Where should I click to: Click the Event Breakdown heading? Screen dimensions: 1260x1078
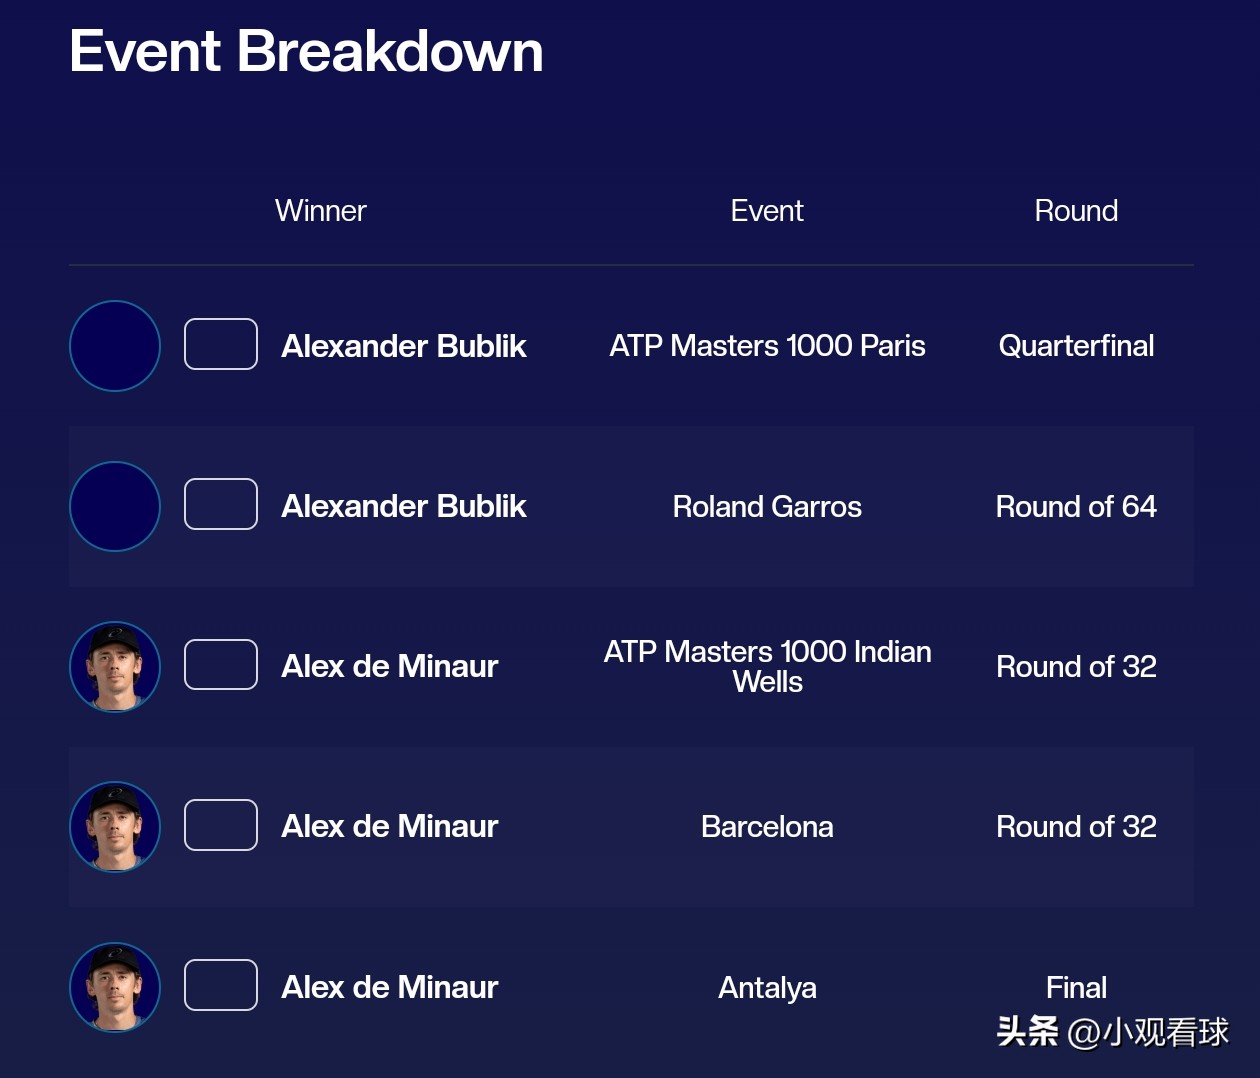click(x=306, y=51)
